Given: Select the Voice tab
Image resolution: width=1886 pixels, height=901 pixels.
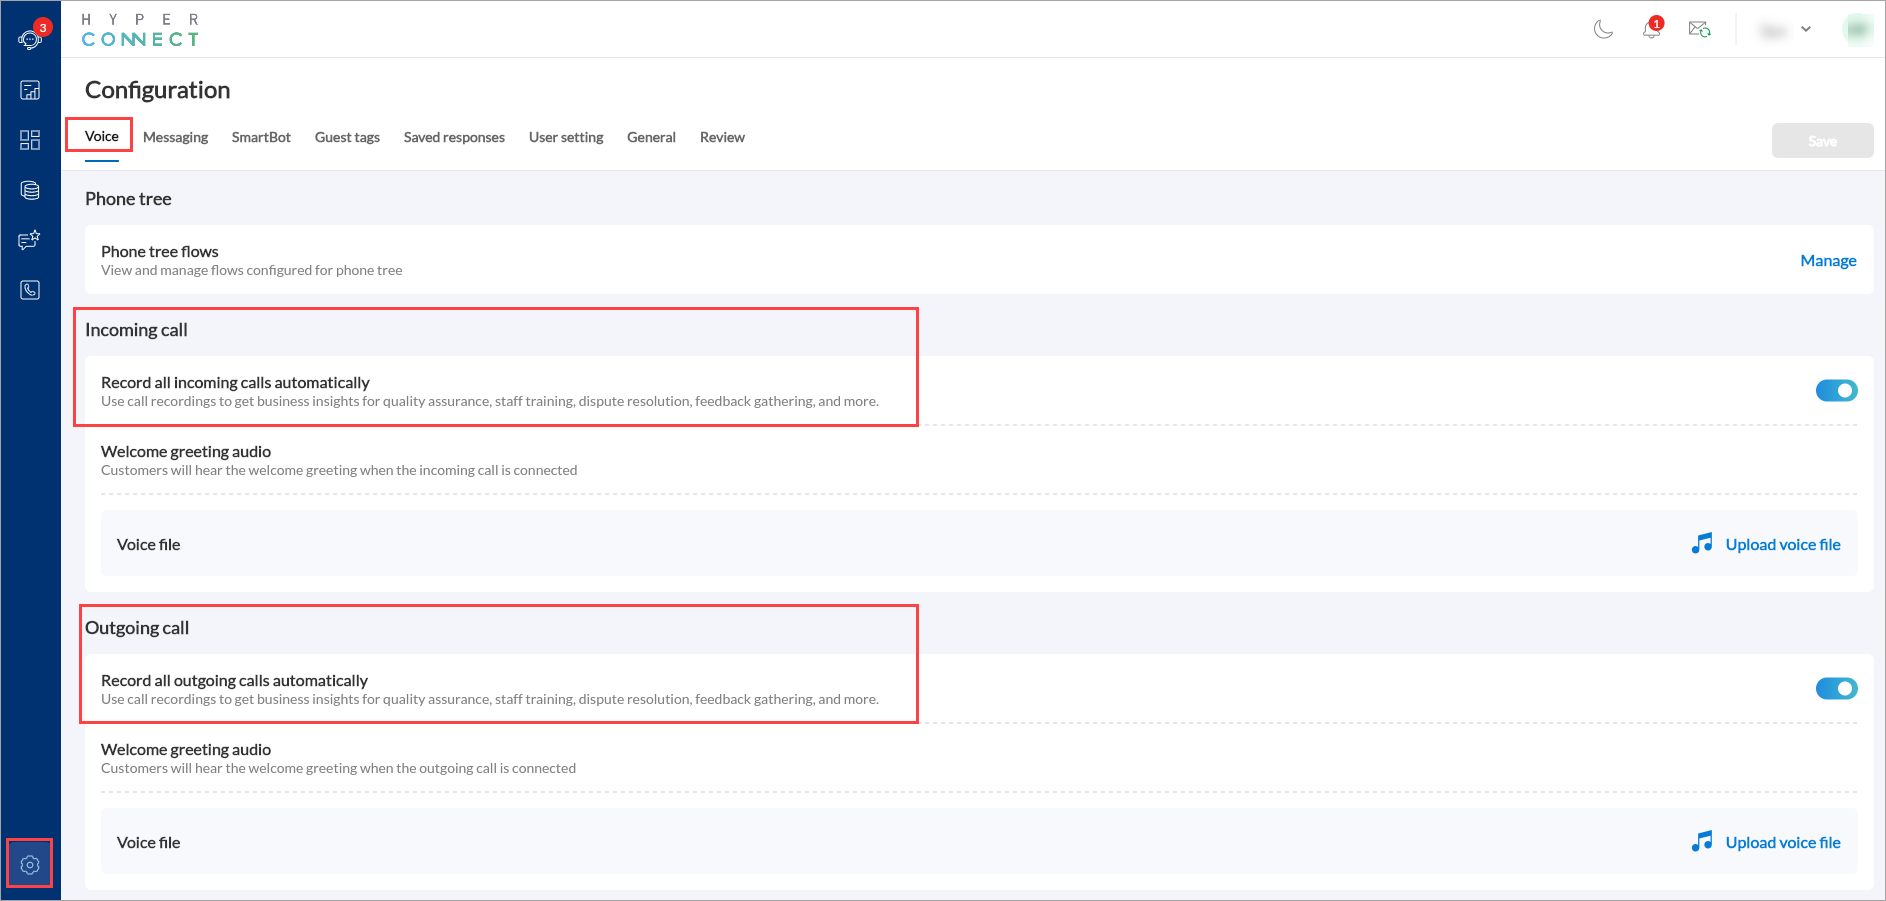Looking at the screenshot, I should (x=101, y=137).
